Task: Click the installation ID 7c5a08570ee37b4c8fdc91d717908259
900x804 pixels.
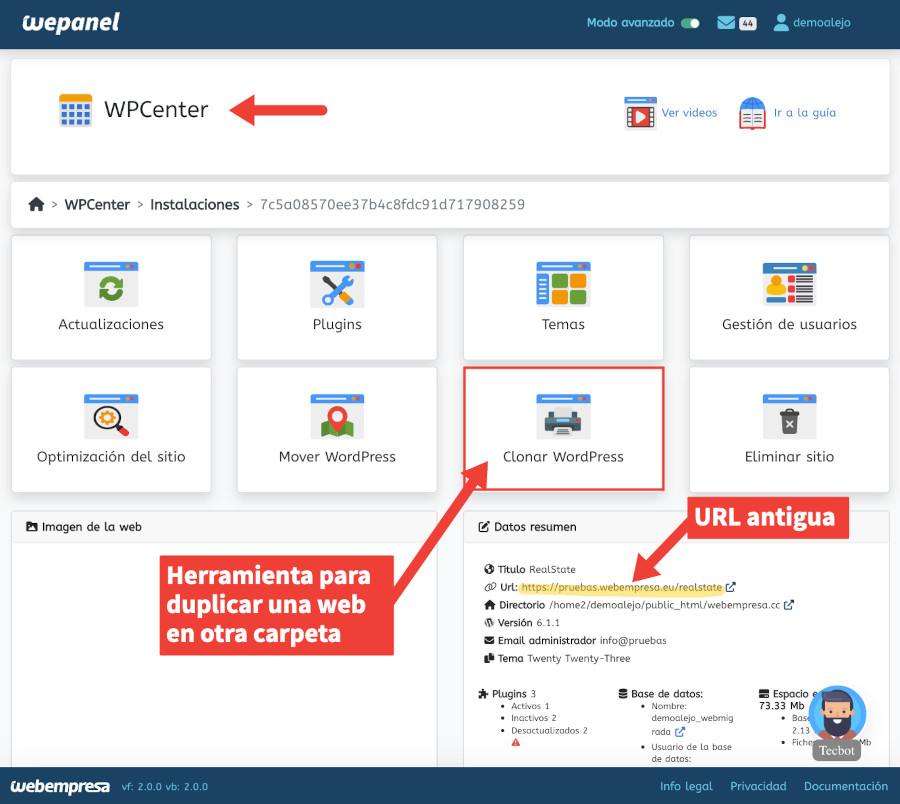Action: tap(392, 204)
